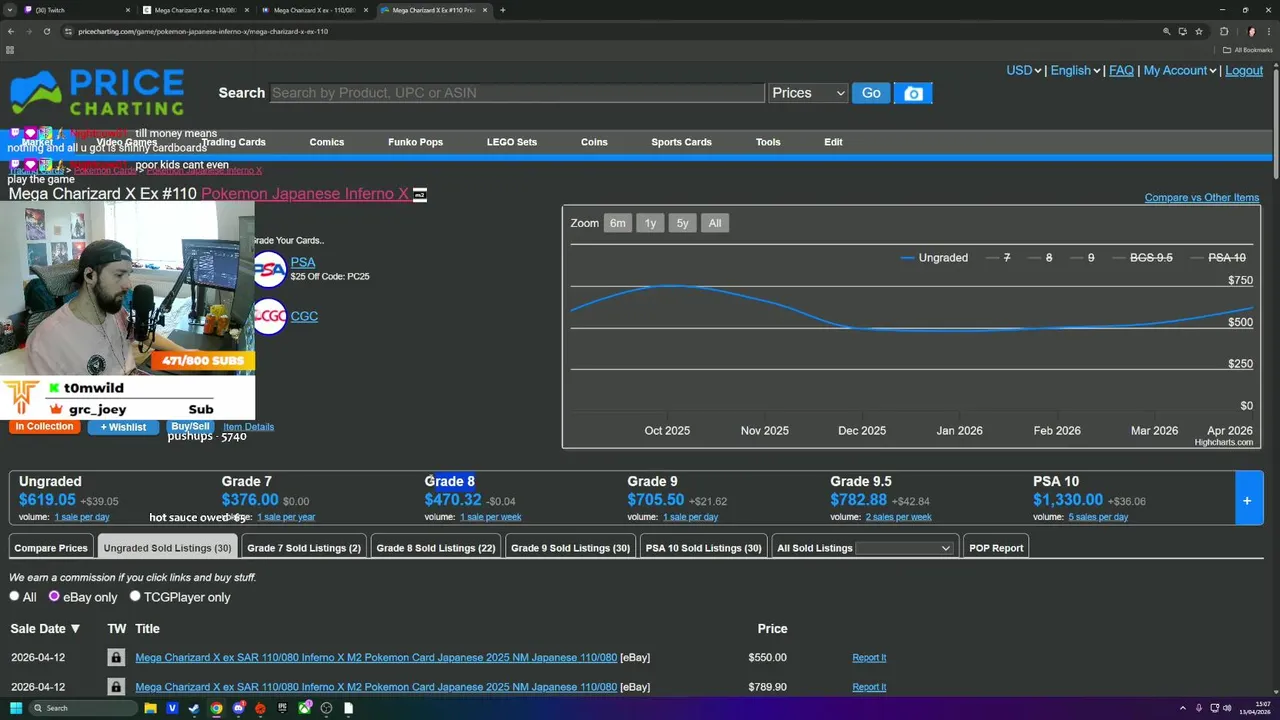Switch to Compare Prices tab

click(x=51, y=548)
